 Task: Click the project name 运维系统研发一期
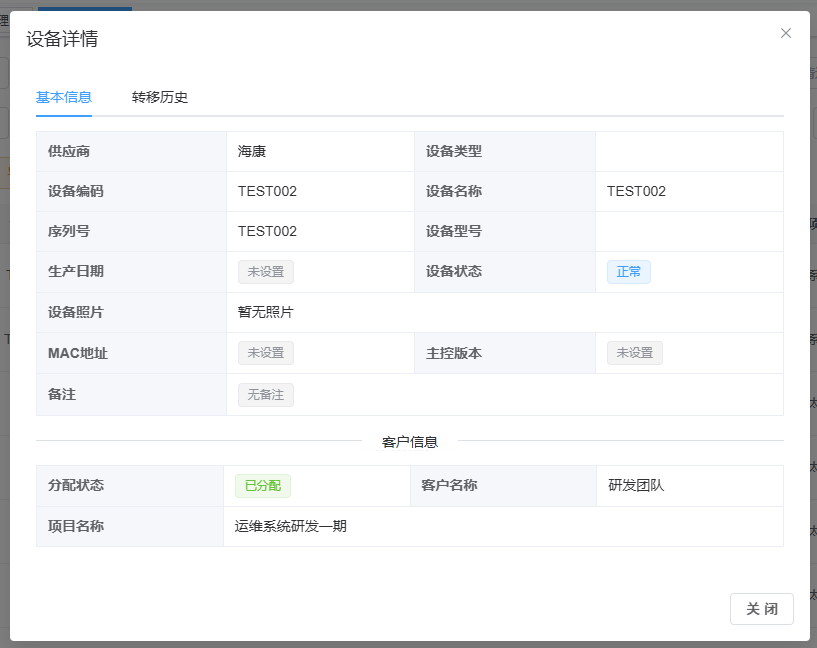point(291,526)
